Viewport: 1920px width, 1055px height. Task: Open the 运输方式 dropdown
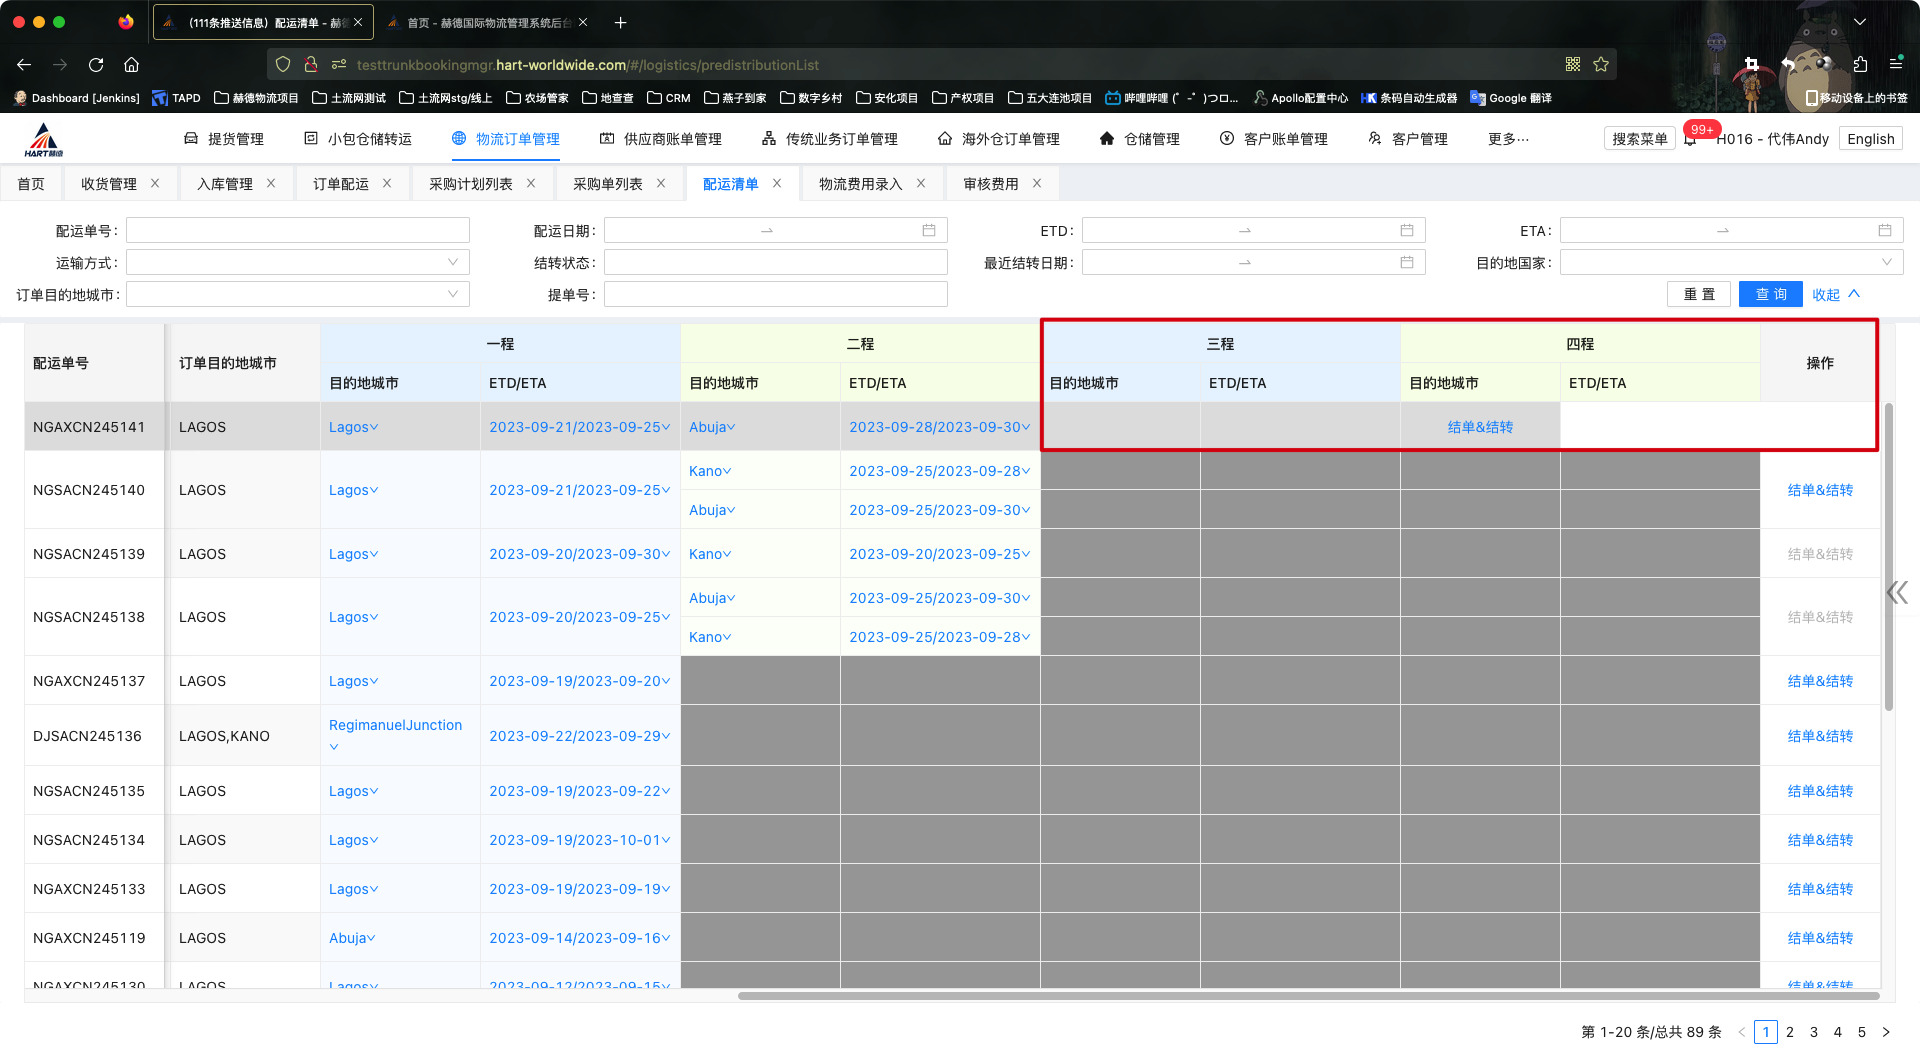coord(298,263)
